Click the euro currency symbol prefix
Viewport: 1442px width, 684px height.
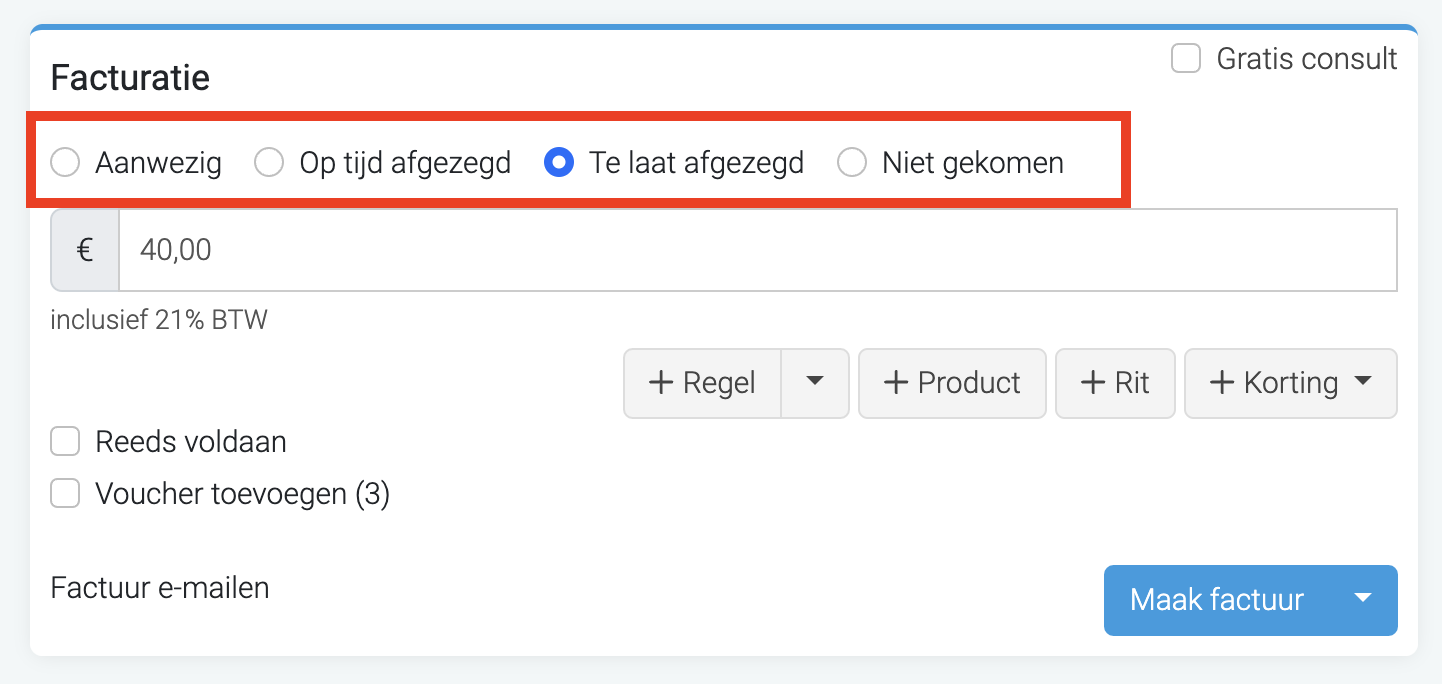85,250
